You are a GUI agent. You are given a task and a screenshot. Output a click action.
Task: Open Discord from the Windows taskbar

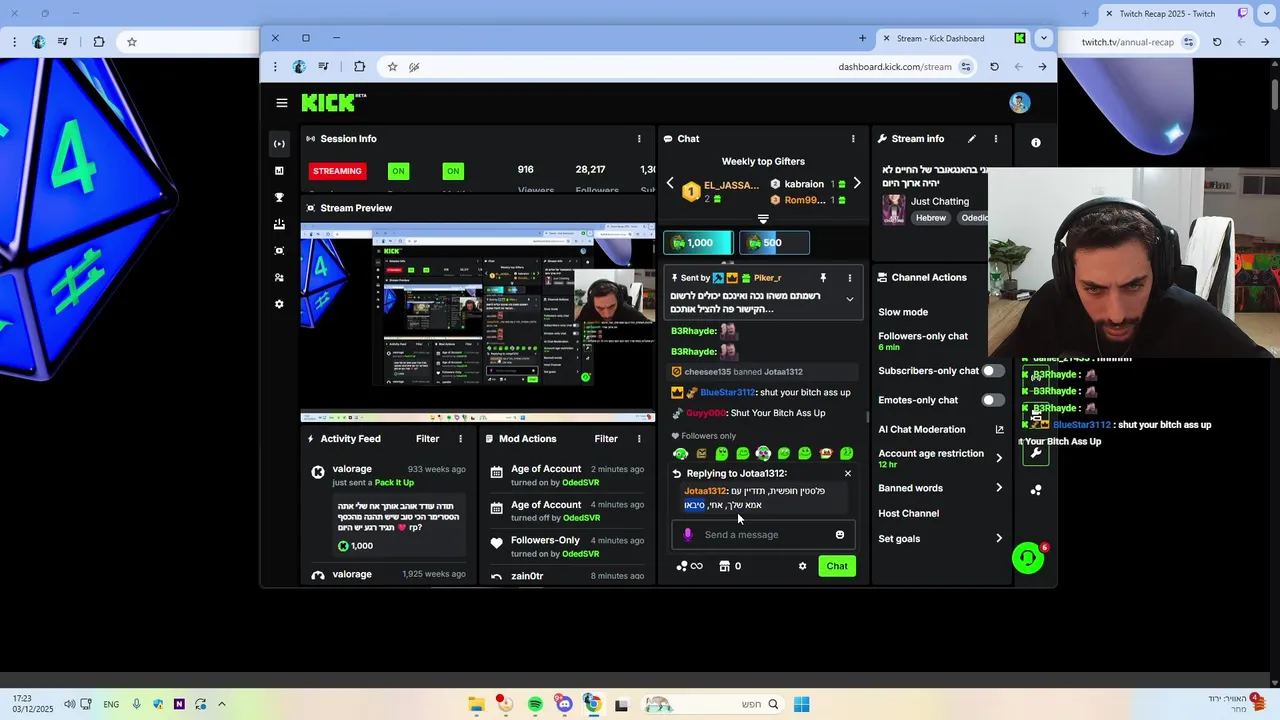pyautogui.click(x=564, y=704)
